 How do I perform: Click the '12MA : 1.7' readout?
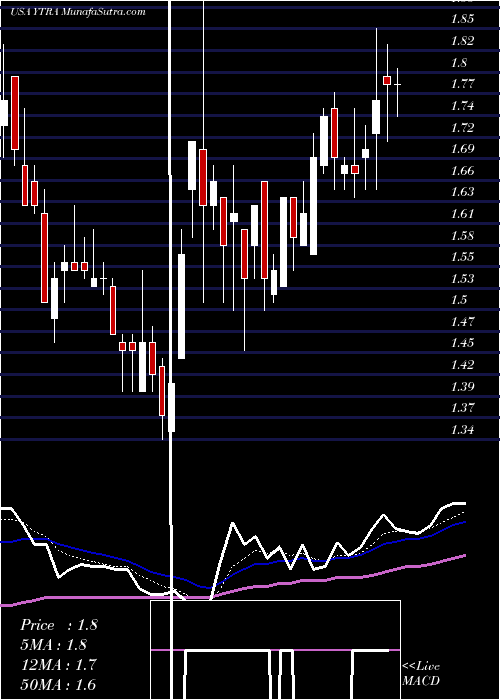click(58, 665)
